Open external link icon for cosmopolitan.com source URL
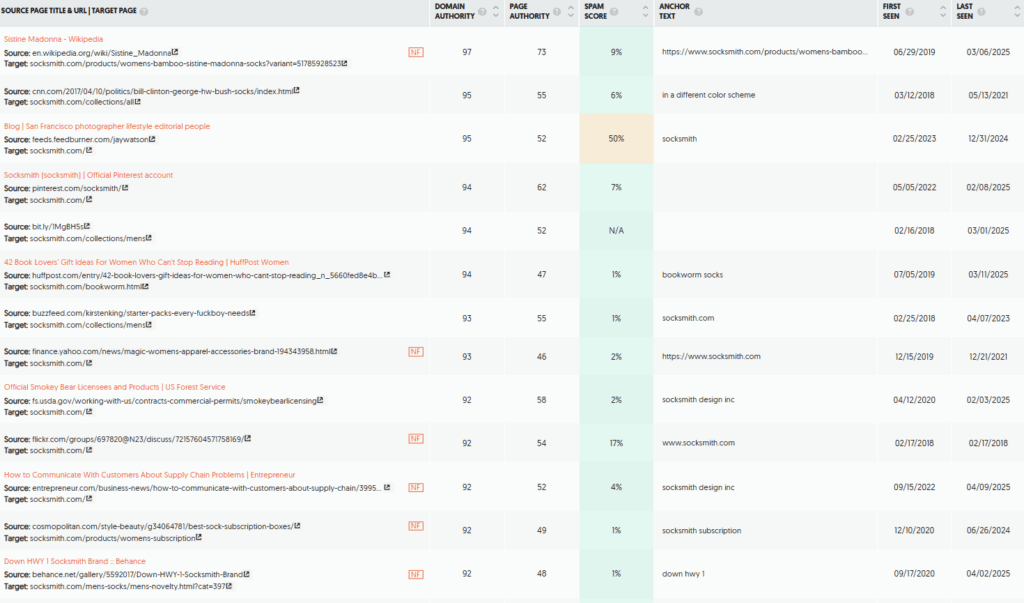The image size is (1024, 603). (x=297, y=526)
